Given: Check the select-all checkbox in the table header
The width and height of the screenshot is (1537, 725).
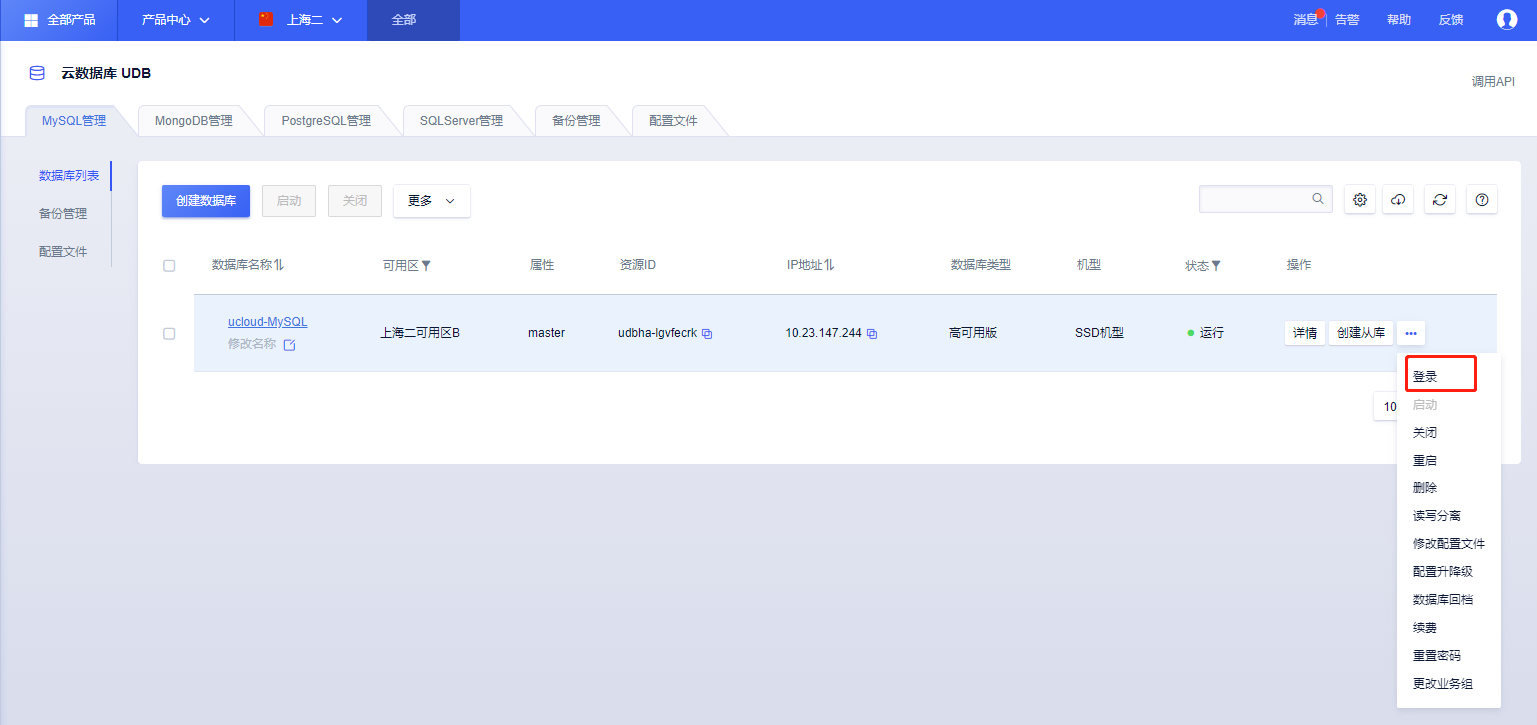Looking at the screenshot, I should tap(169, 265).
